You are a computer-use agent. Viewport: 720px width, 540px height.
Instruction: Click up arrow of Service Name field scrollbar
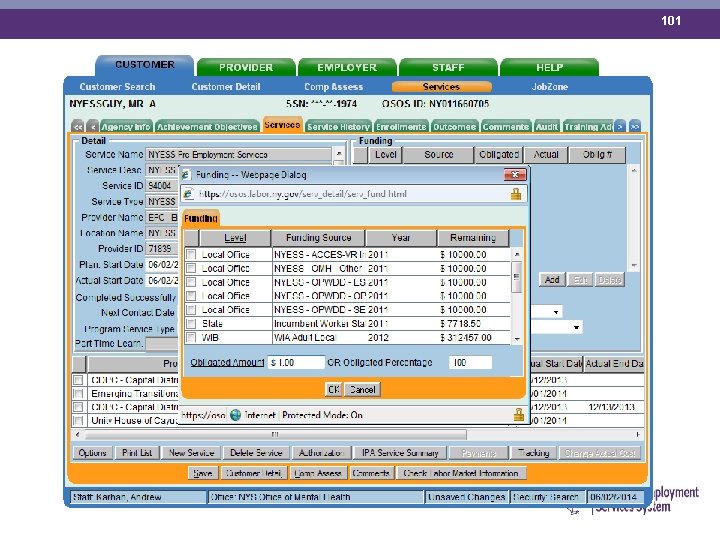[x=339, y=153]
